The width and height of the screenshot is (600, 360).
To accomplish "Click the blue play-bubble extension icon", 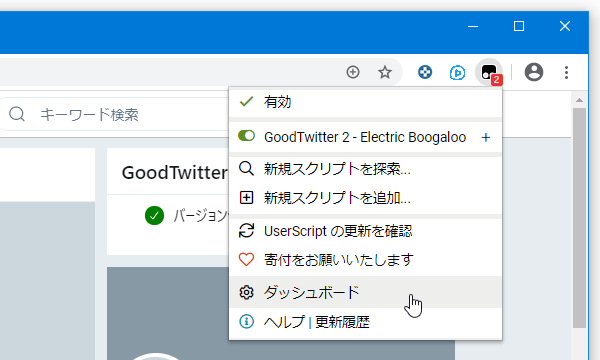I will (x=457, y=72).
